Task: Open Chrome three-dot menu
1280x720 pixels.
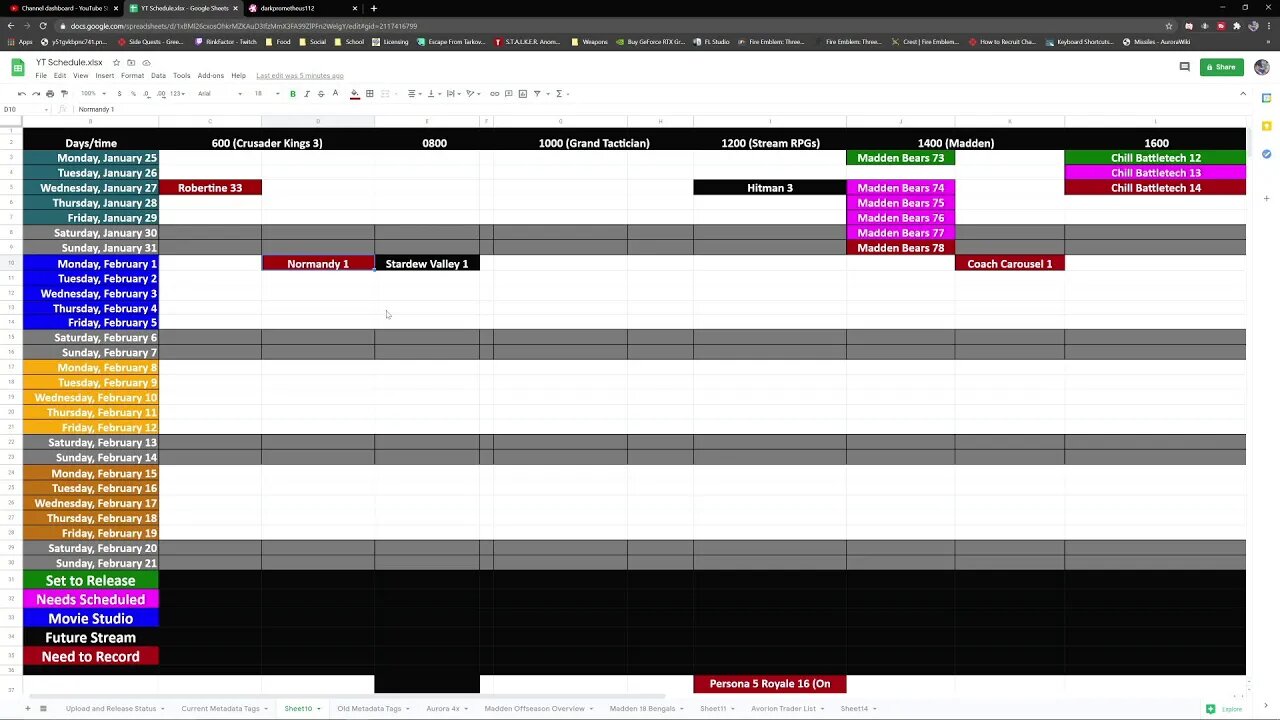Action: click(1270, 26)
